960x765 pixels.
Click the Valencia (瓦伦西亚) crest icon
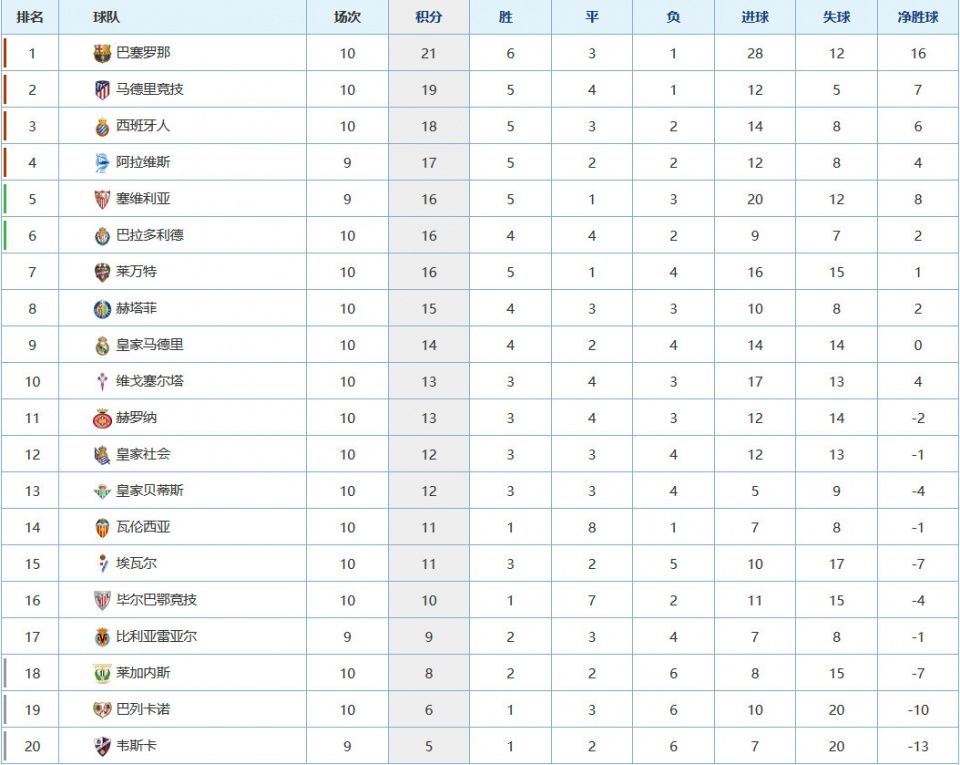[102, 527]
